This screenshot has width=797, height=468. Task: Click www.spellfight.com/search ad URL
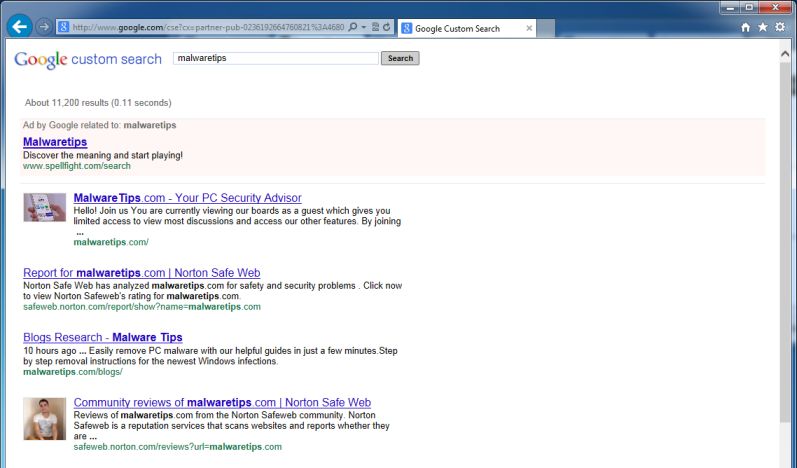(x=77, y=166)
